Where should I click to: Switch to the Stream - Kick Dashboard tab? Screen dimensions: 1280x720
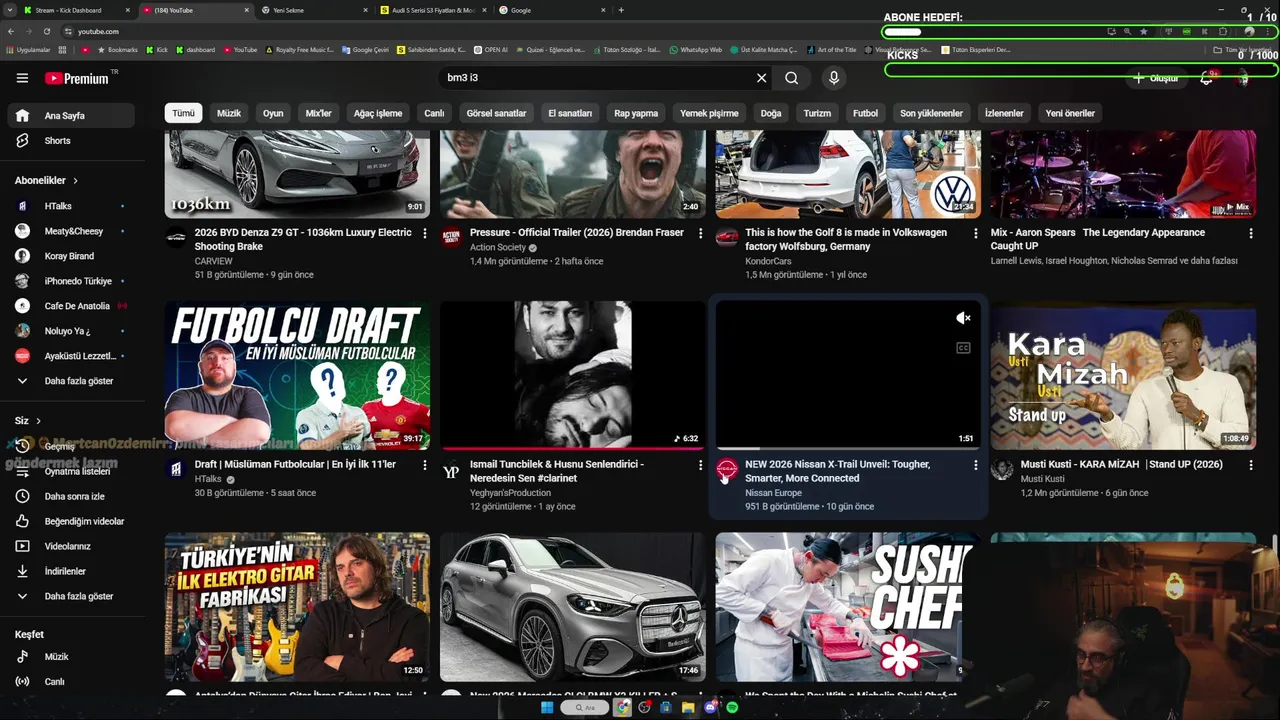click(75, 10)
